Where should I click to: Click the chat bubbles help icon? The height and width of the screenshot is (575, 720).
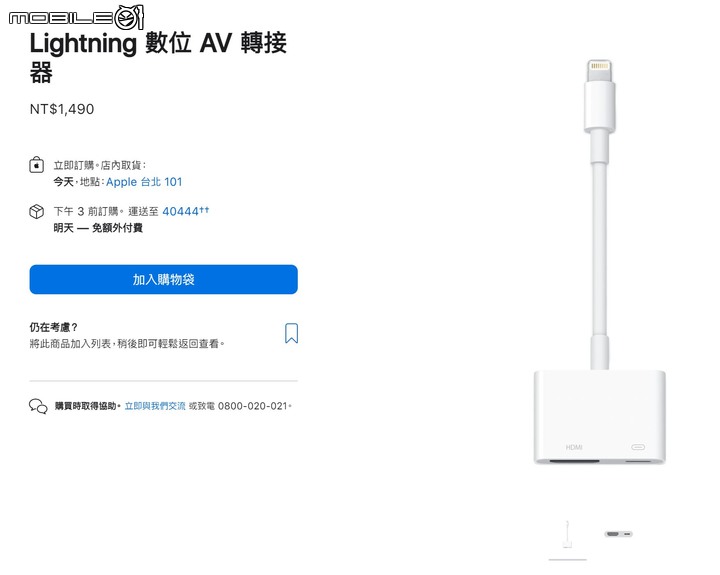tap(38, 406)
